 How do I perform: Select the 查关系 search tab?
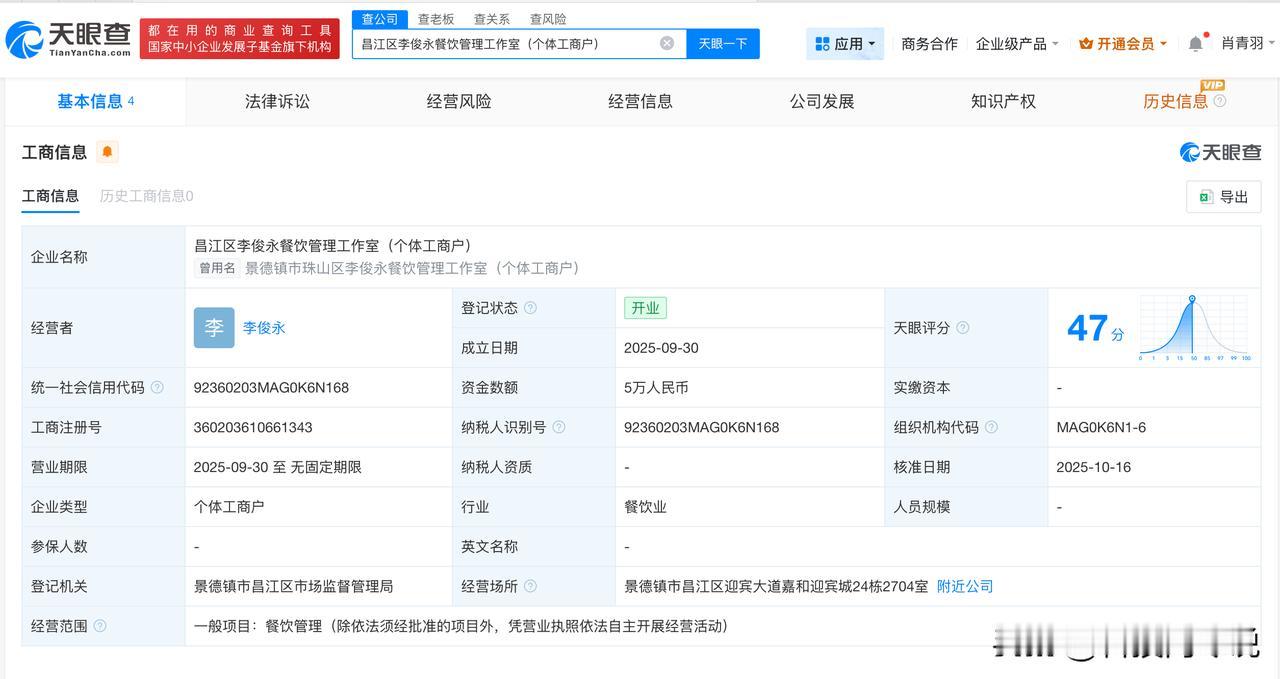coord(492,19)
